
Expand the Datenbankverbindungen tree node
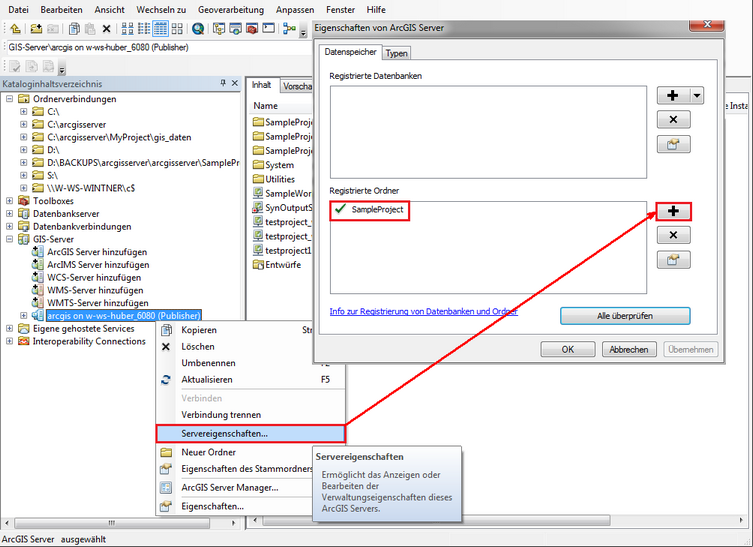pos(9,226)
